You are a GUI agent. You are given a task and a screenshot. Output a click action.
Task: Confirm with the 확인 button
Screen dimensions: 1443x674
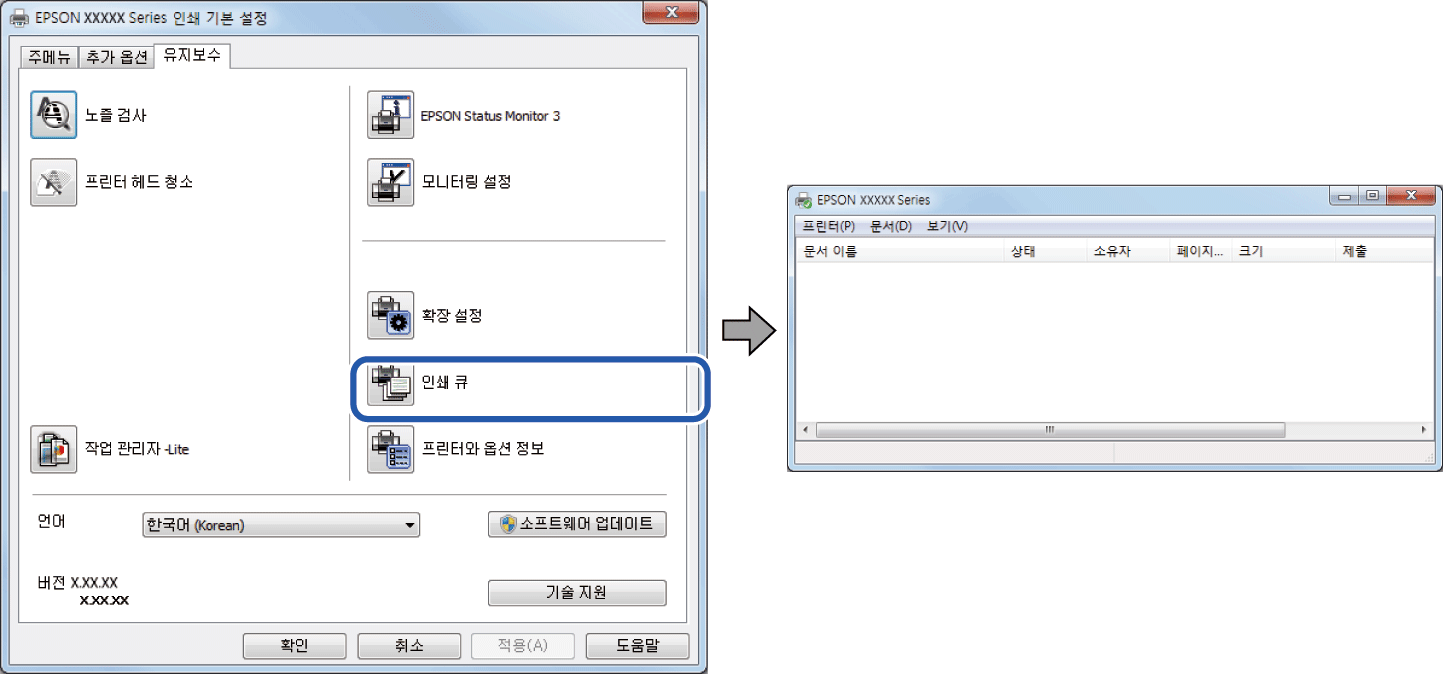click(x=294, y=646)
